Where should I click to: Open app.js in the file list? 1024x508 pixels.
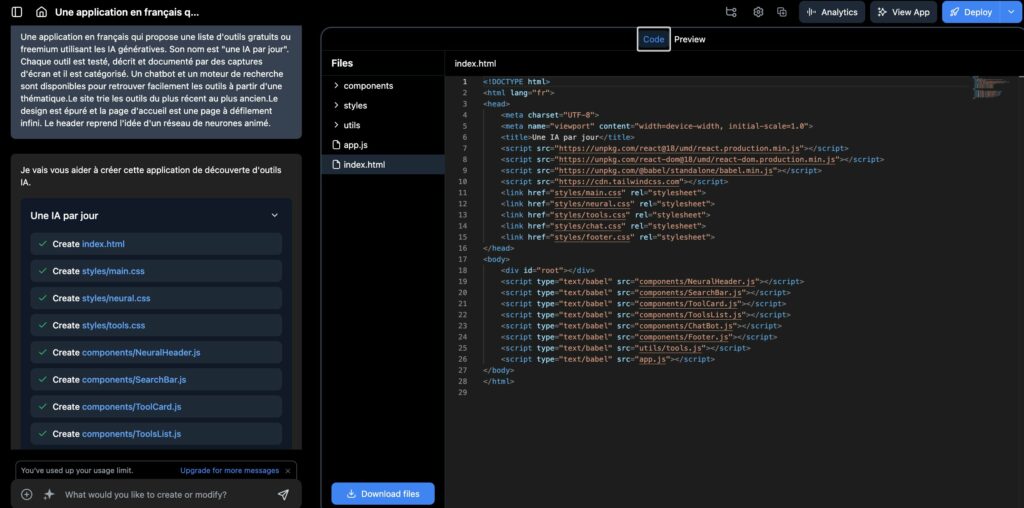pos(355,145)
